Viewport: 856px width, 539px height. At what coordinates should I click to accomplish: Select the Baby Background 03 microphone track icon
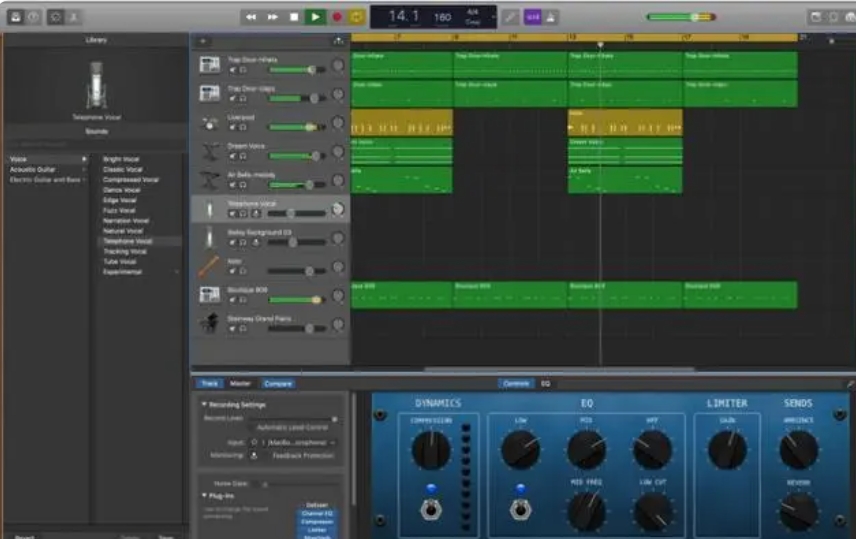(x=210, y=238)
